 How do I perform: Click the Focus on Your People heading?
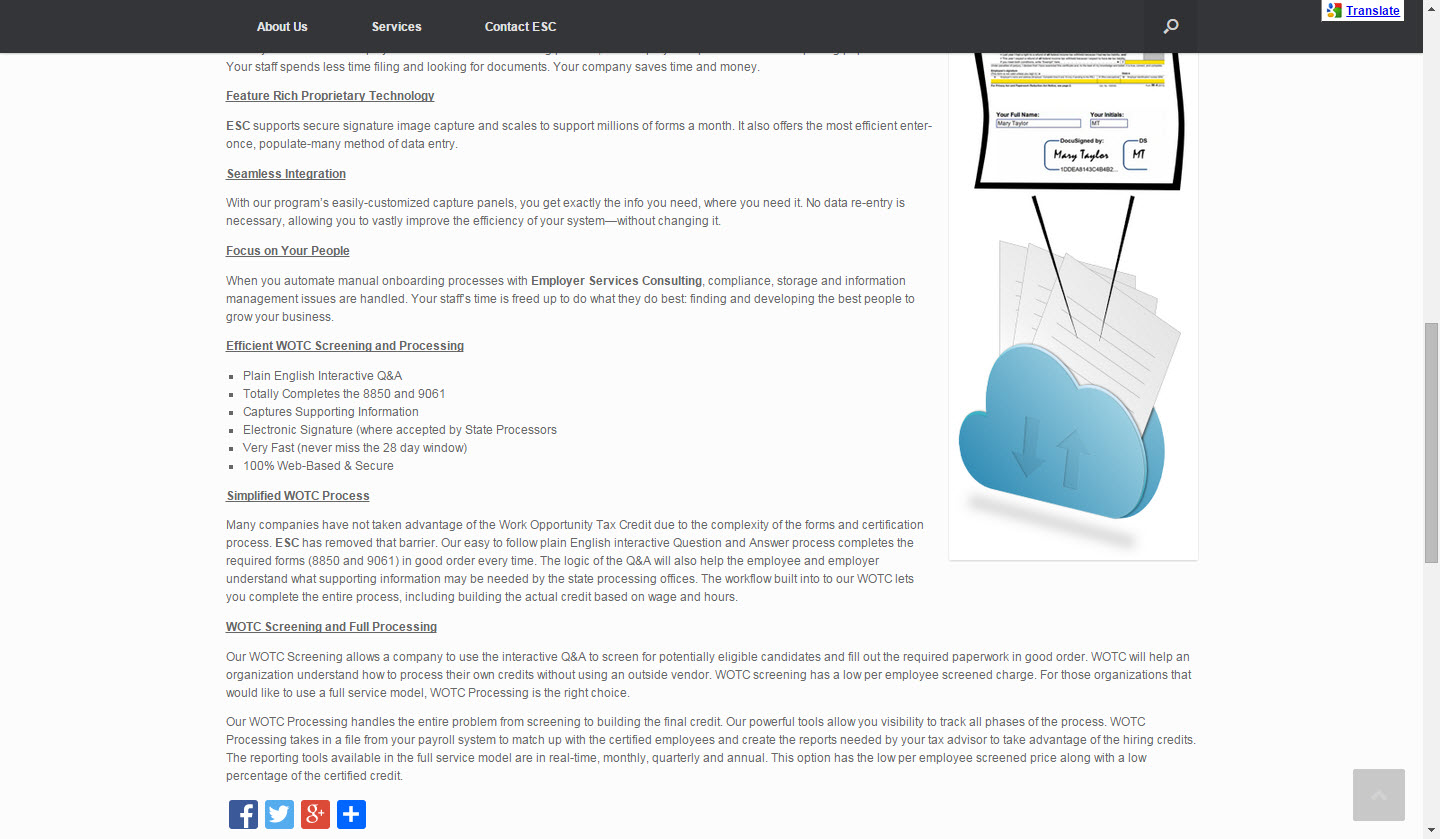(x=288, y=251)
